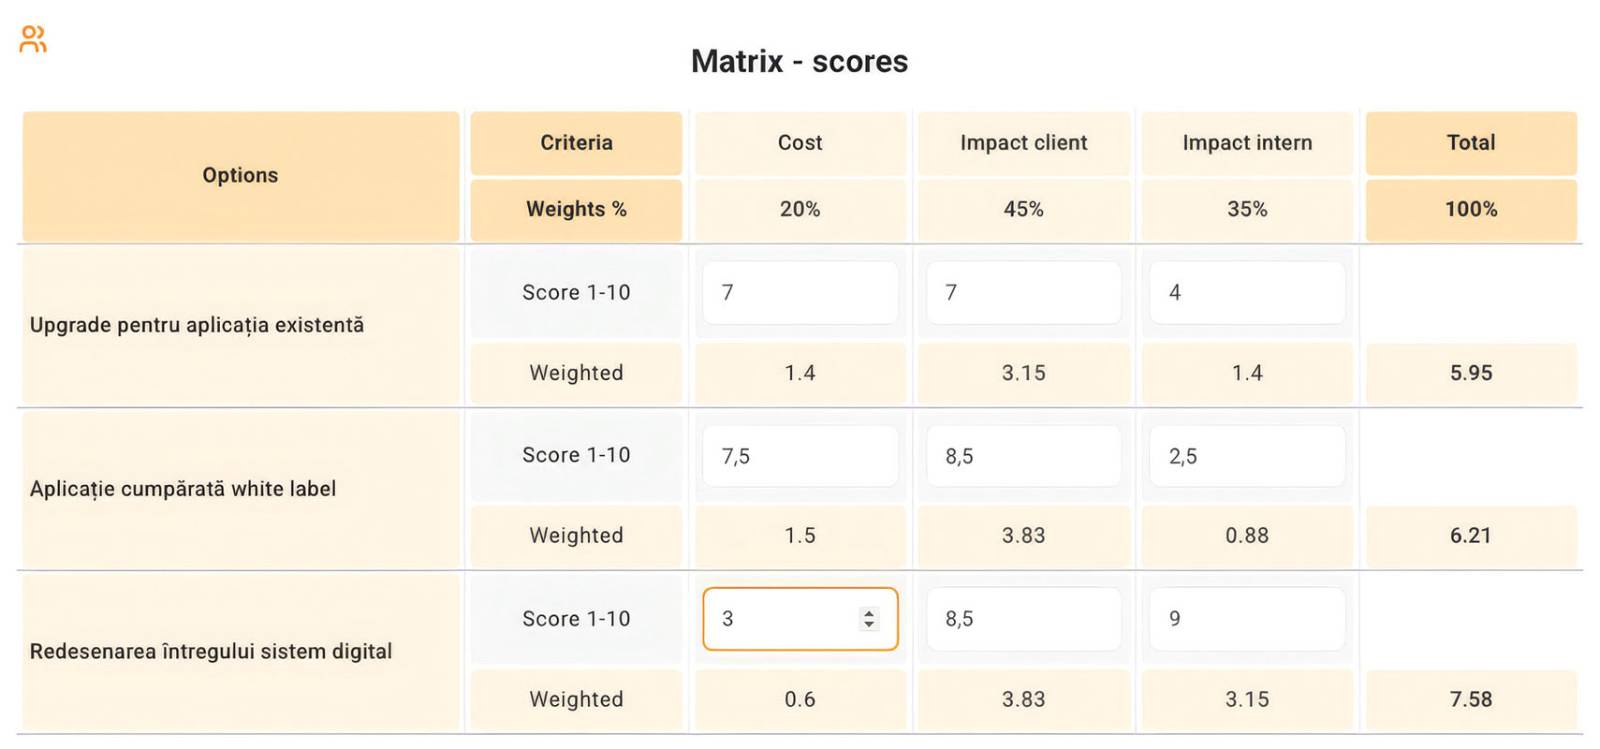Increment the Cost score stepper arrow
Screen dimensions: 1600x749
[x=869, y=613]
